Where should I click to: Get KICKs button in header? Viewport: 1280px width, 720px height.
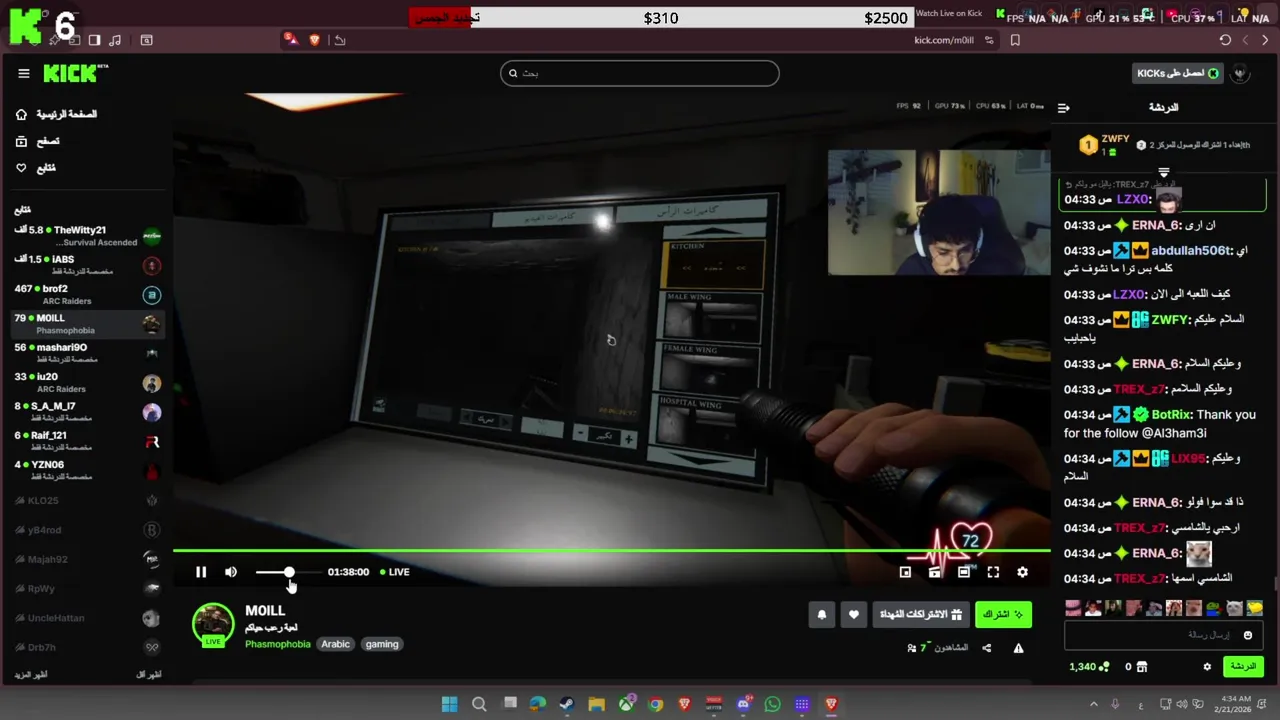coord(1178,73)
